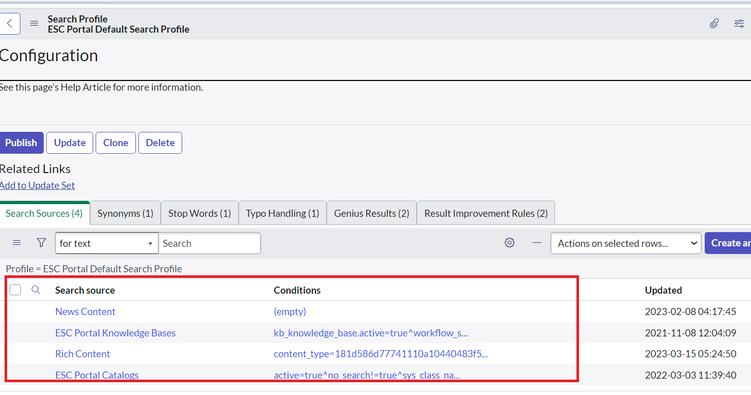
Task: Click the Create button at list right
Action: 728,243
